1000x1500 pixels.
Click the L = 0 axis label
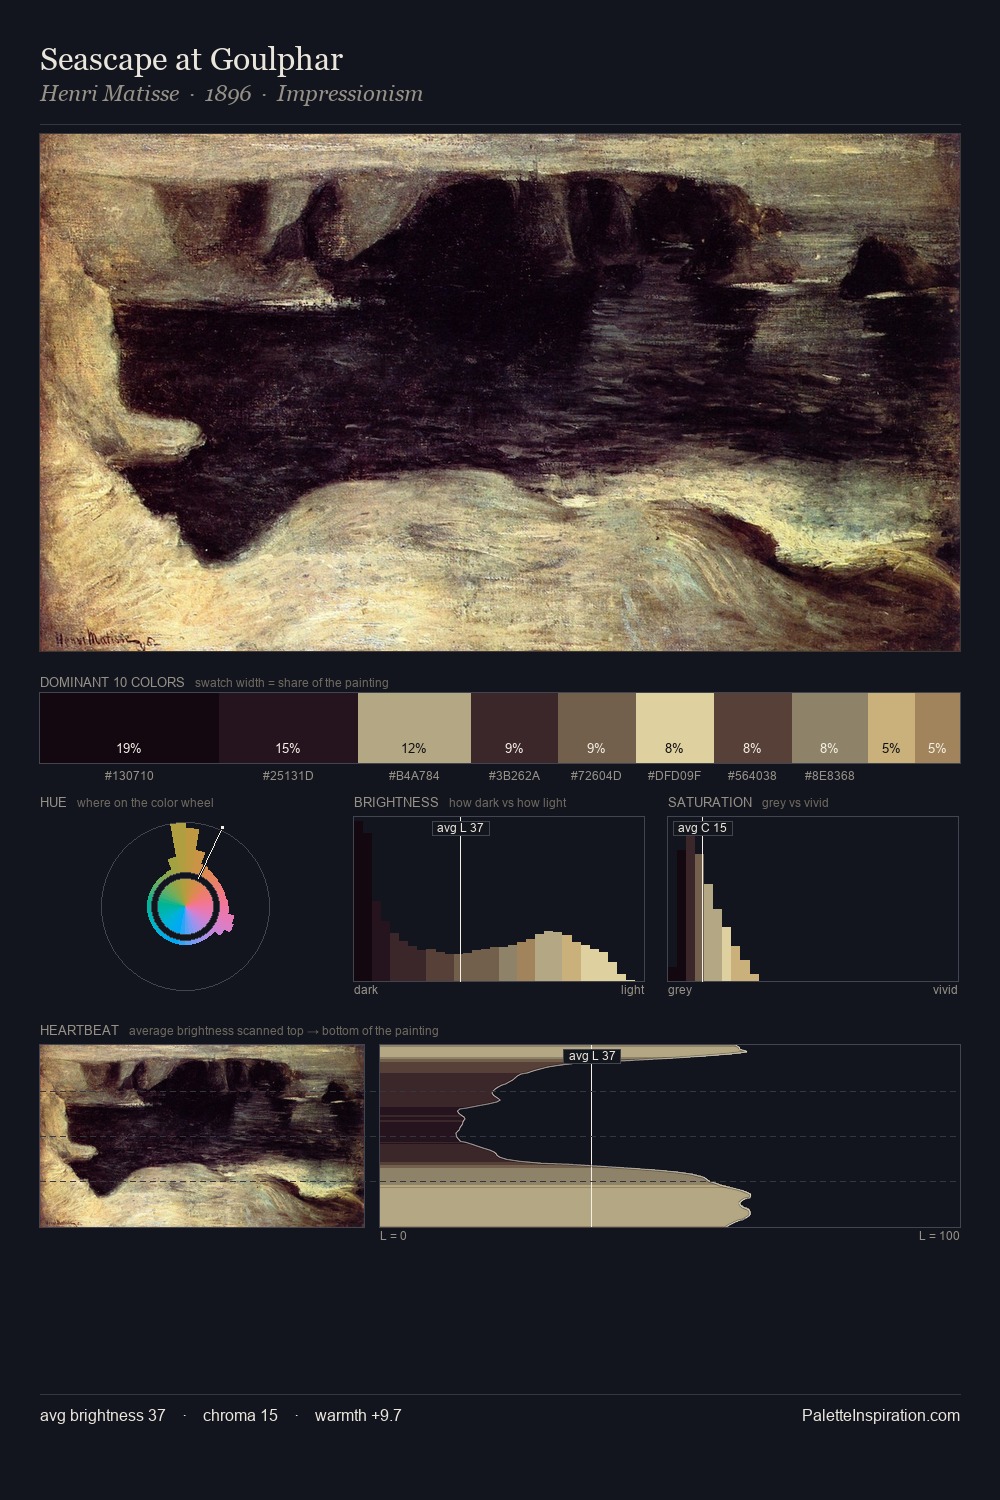(x=393, y=1236)
